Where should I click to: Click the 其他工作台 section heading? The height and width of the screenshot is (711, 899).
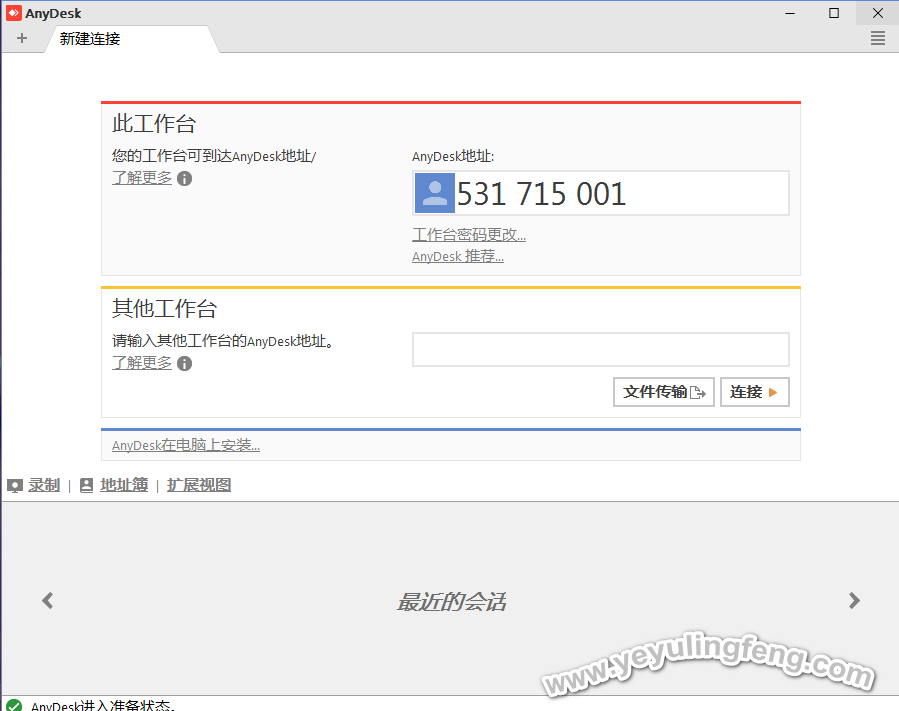[165, 308]
